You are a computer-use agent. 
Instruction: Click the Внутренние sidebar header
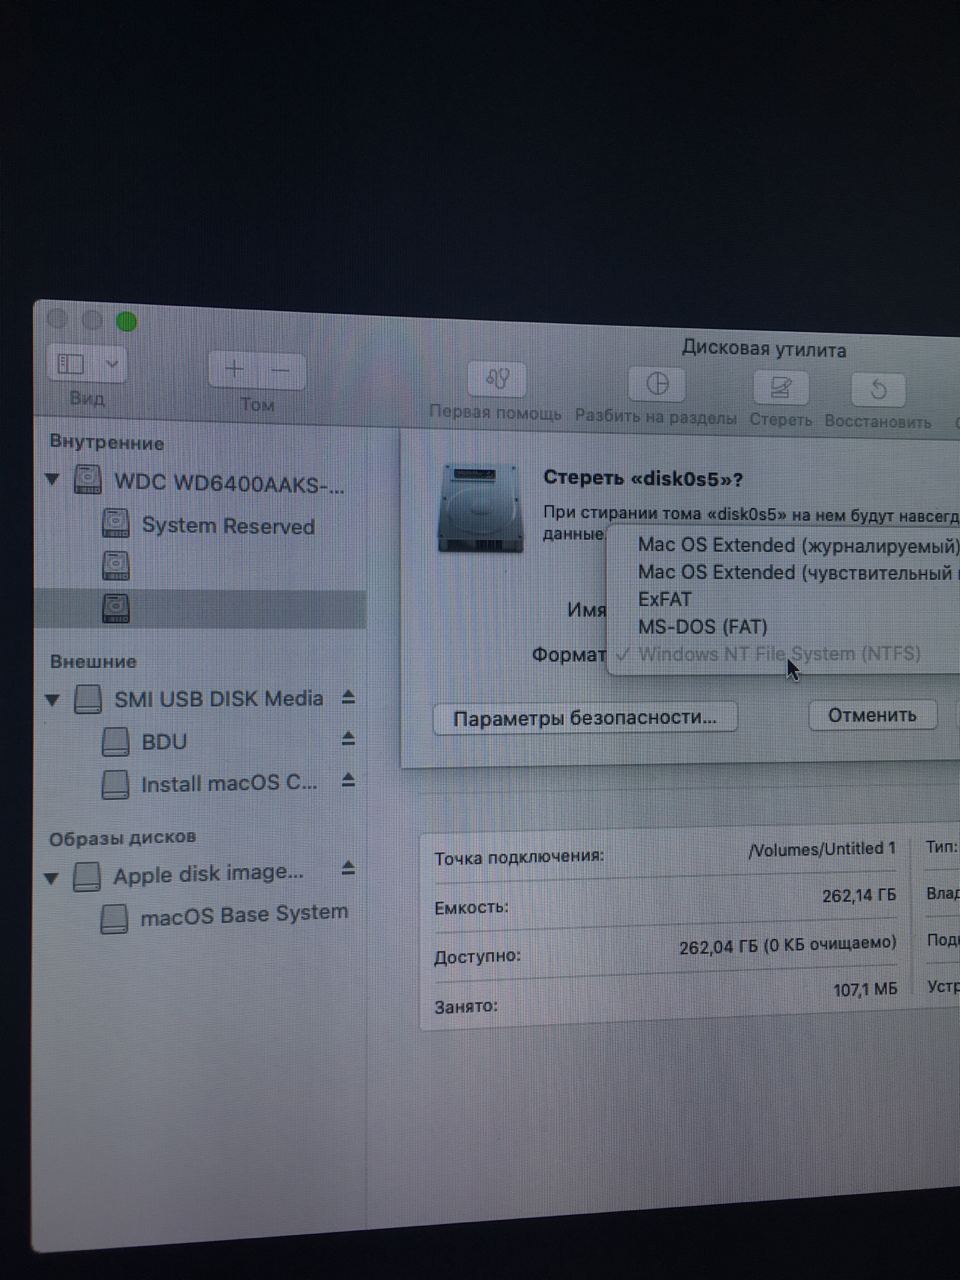pyautogui.click(x=106, y=442)
